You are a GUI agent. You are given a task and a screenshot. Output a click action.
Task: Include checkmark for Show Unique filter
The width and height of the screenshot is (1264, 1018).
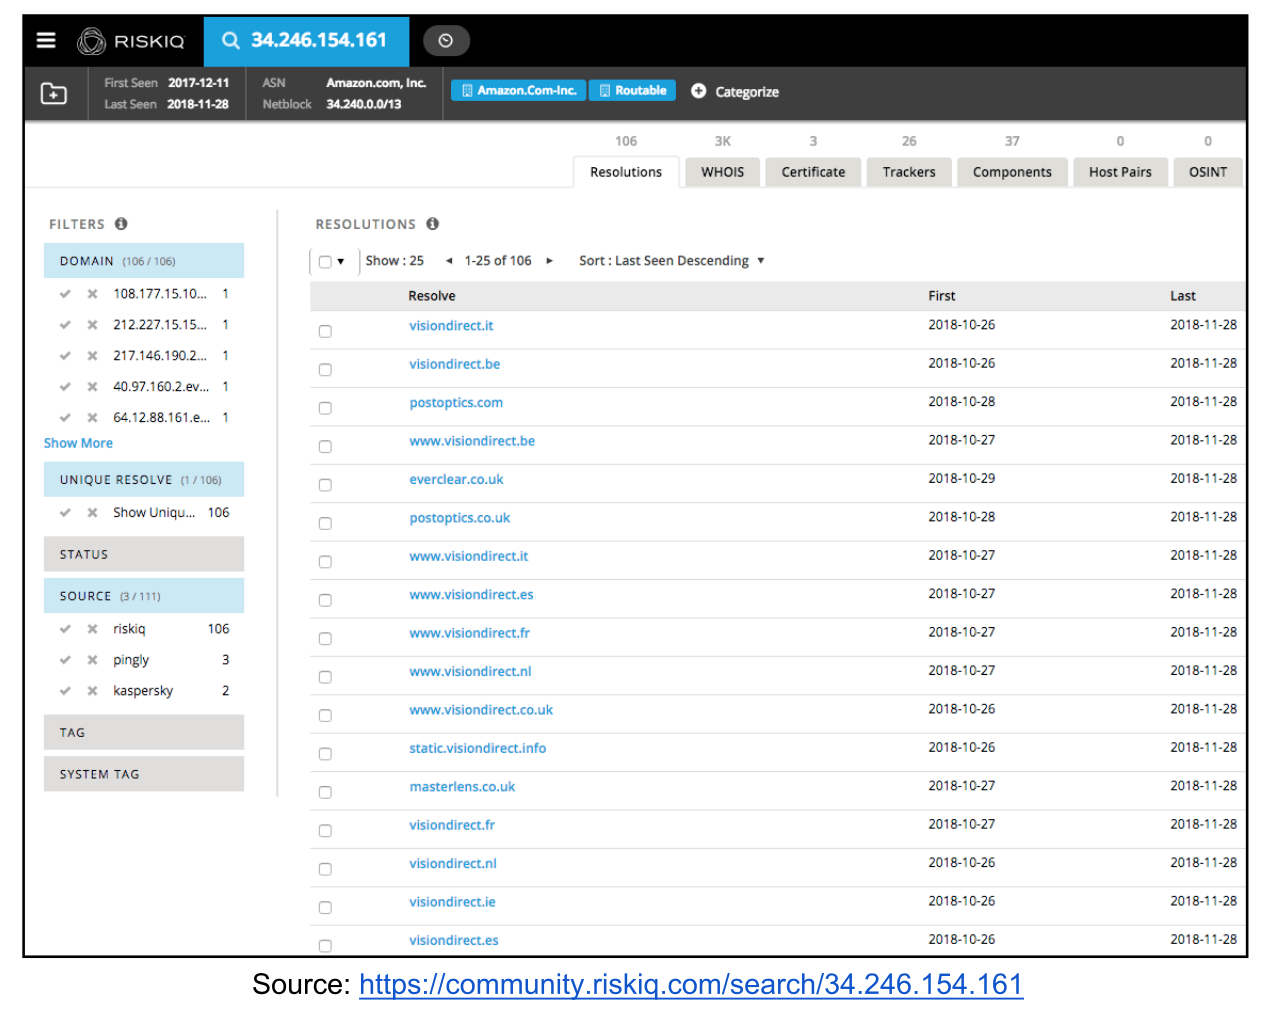[65, 513]
